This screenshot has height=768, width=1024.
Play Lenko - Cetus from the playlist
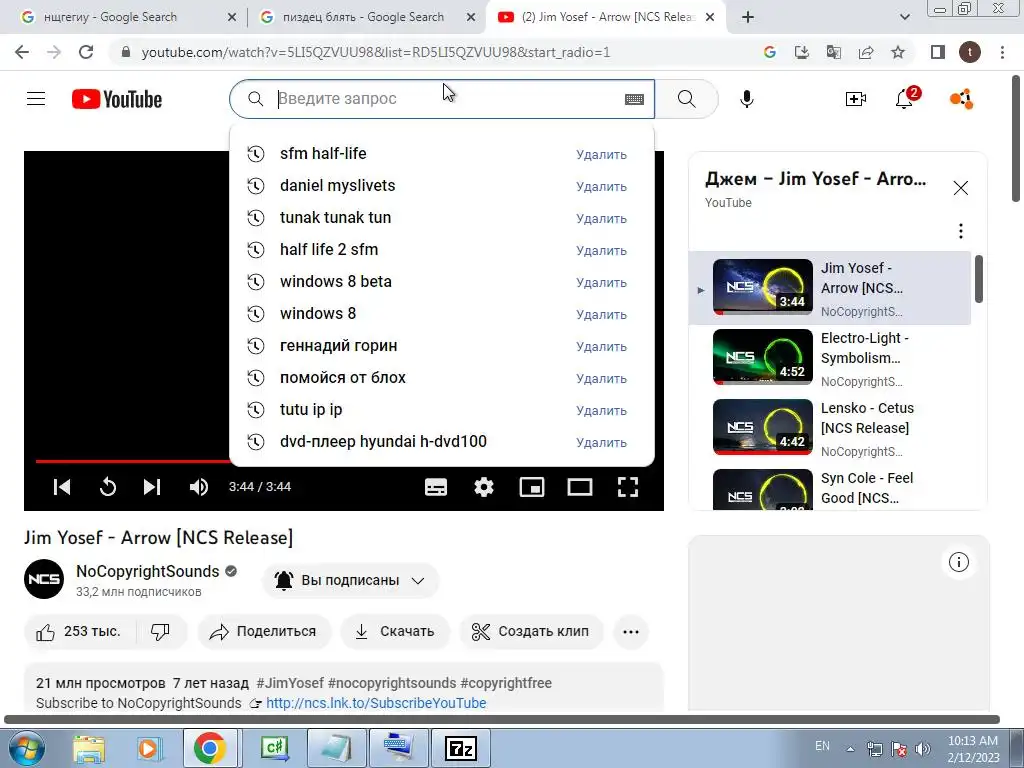[829, 428]
